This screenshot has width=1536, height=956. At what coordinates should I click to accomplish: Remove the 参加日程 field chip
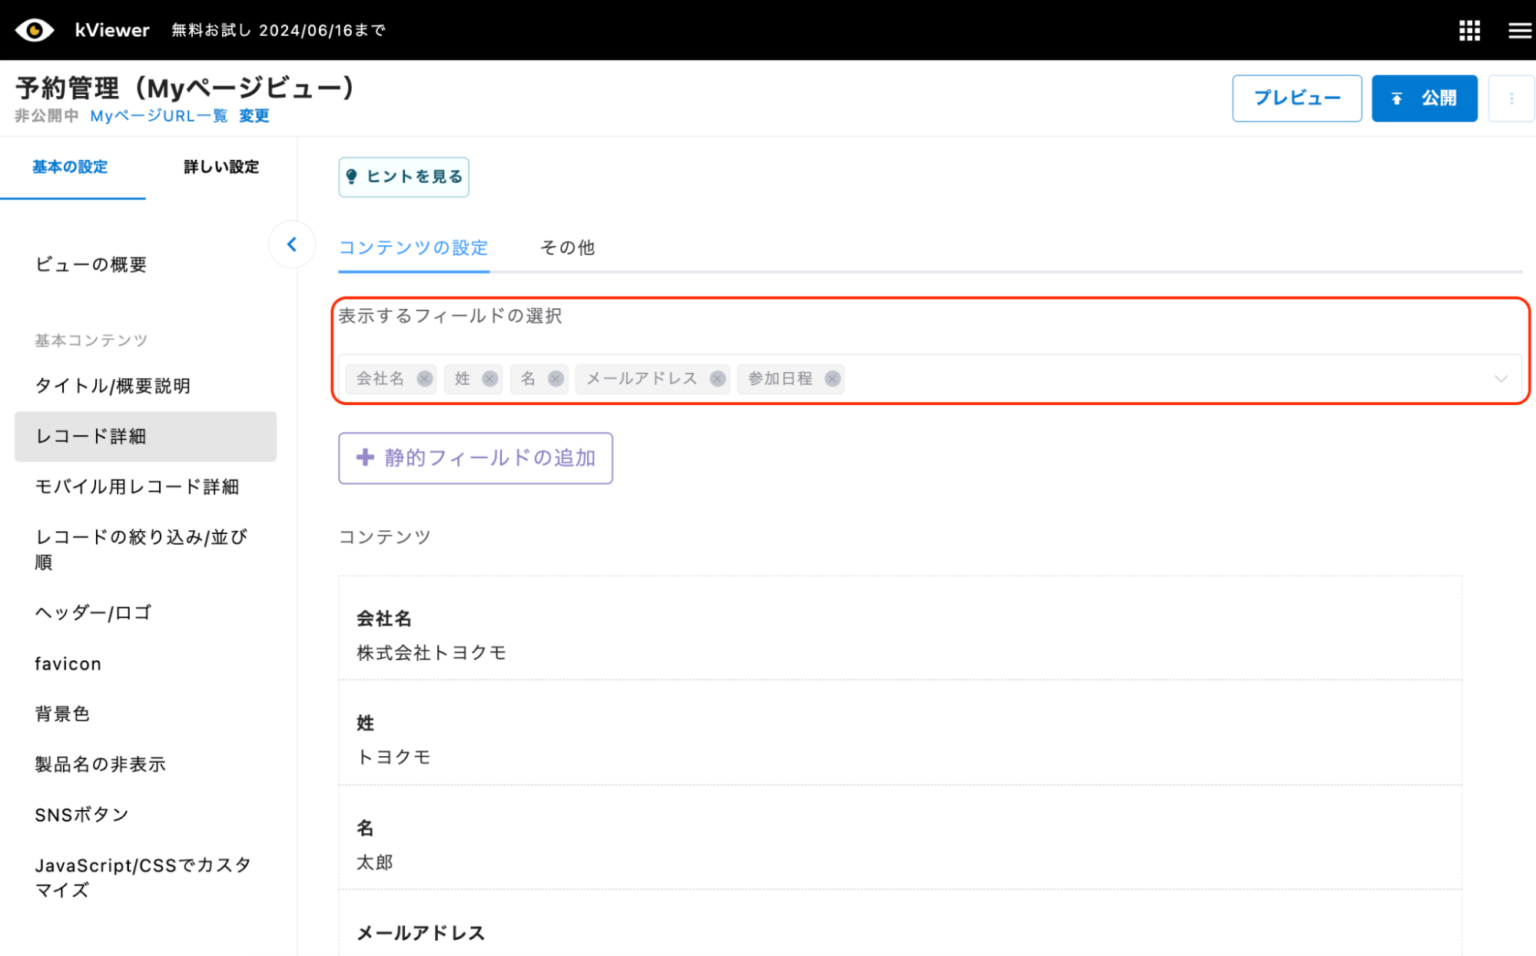click(831, 379)
